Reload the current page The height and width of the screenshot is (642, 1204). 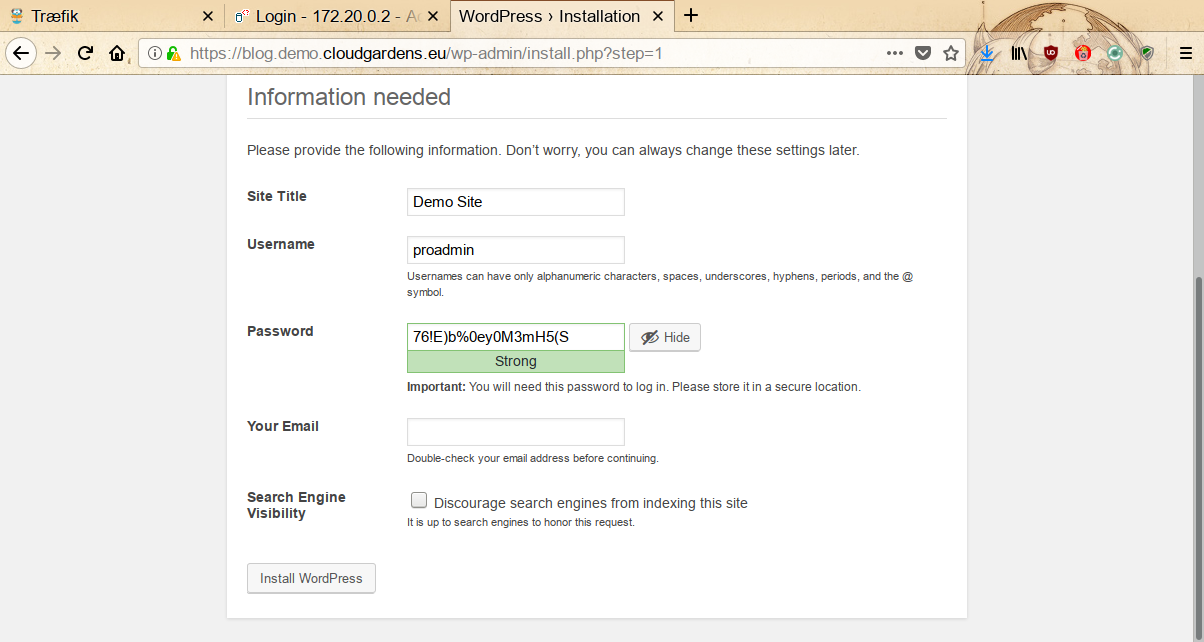click(86, 53)
